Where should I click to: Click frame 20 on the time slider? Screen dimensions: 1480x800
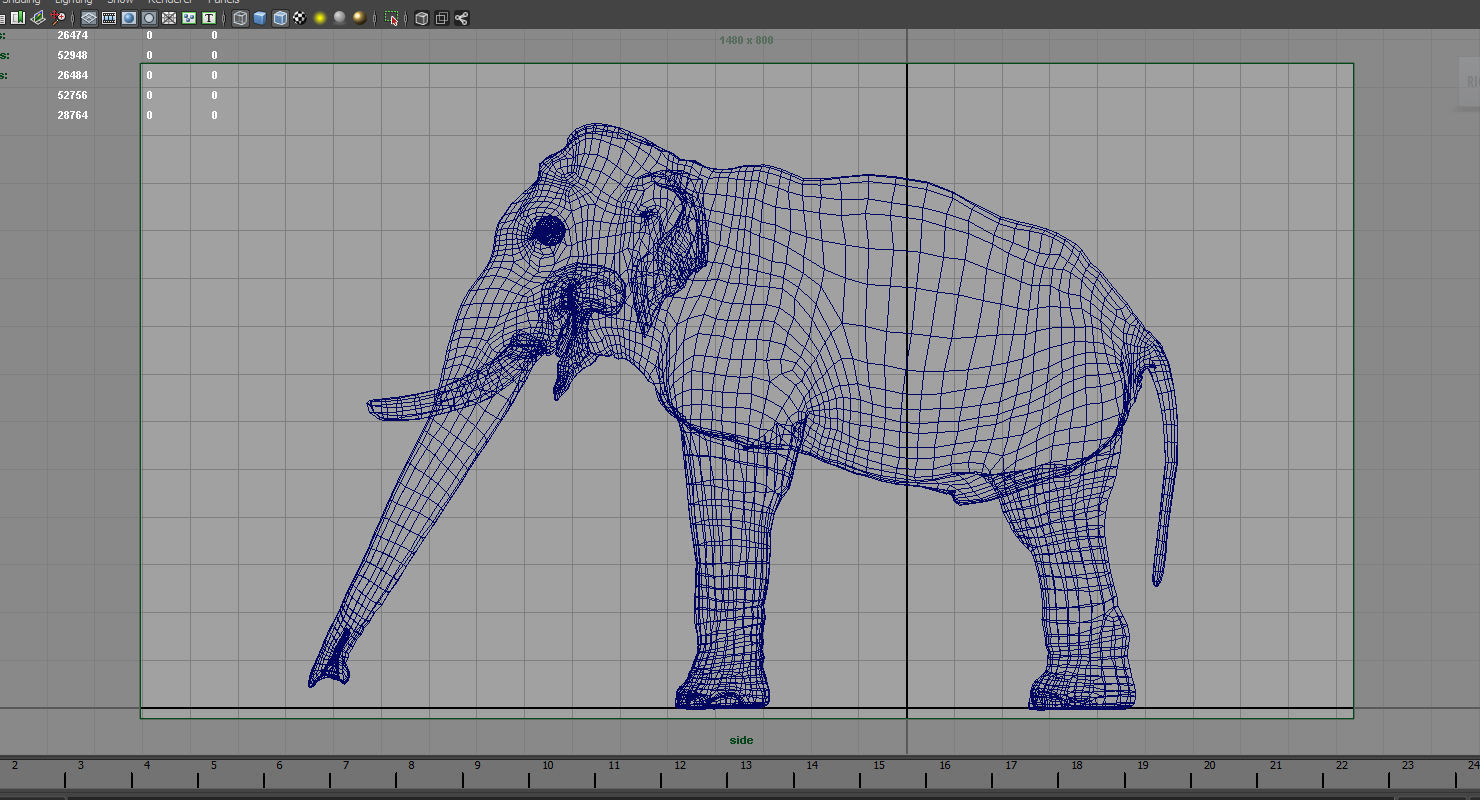pyautogui.click(x=1209, y=766)
